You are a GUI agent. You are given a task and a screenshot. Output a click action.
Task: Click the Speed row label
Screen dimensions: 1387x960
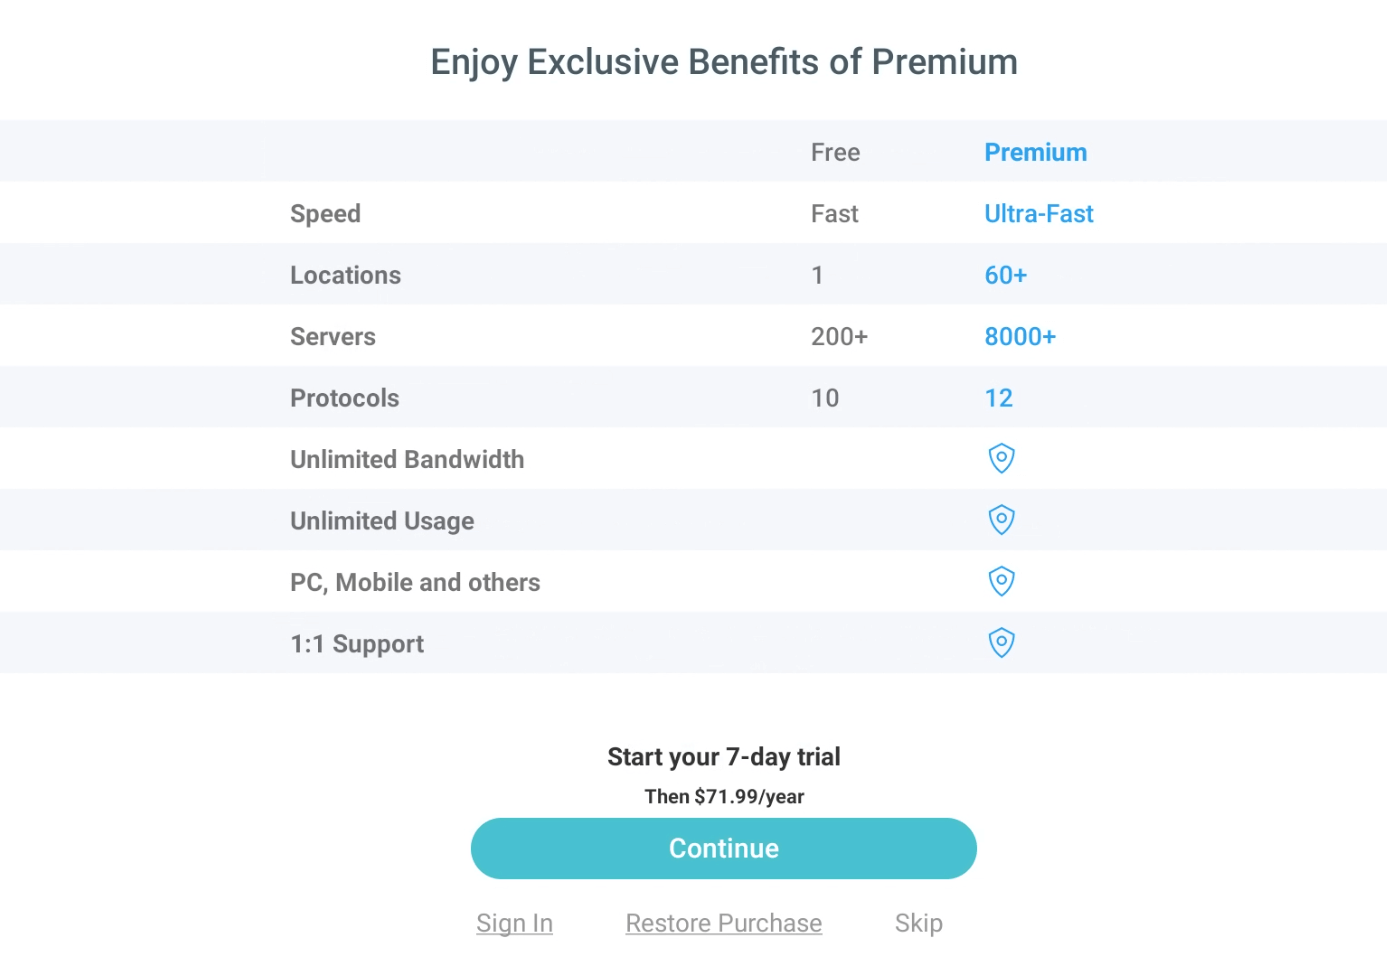click(x=325, y=214)
